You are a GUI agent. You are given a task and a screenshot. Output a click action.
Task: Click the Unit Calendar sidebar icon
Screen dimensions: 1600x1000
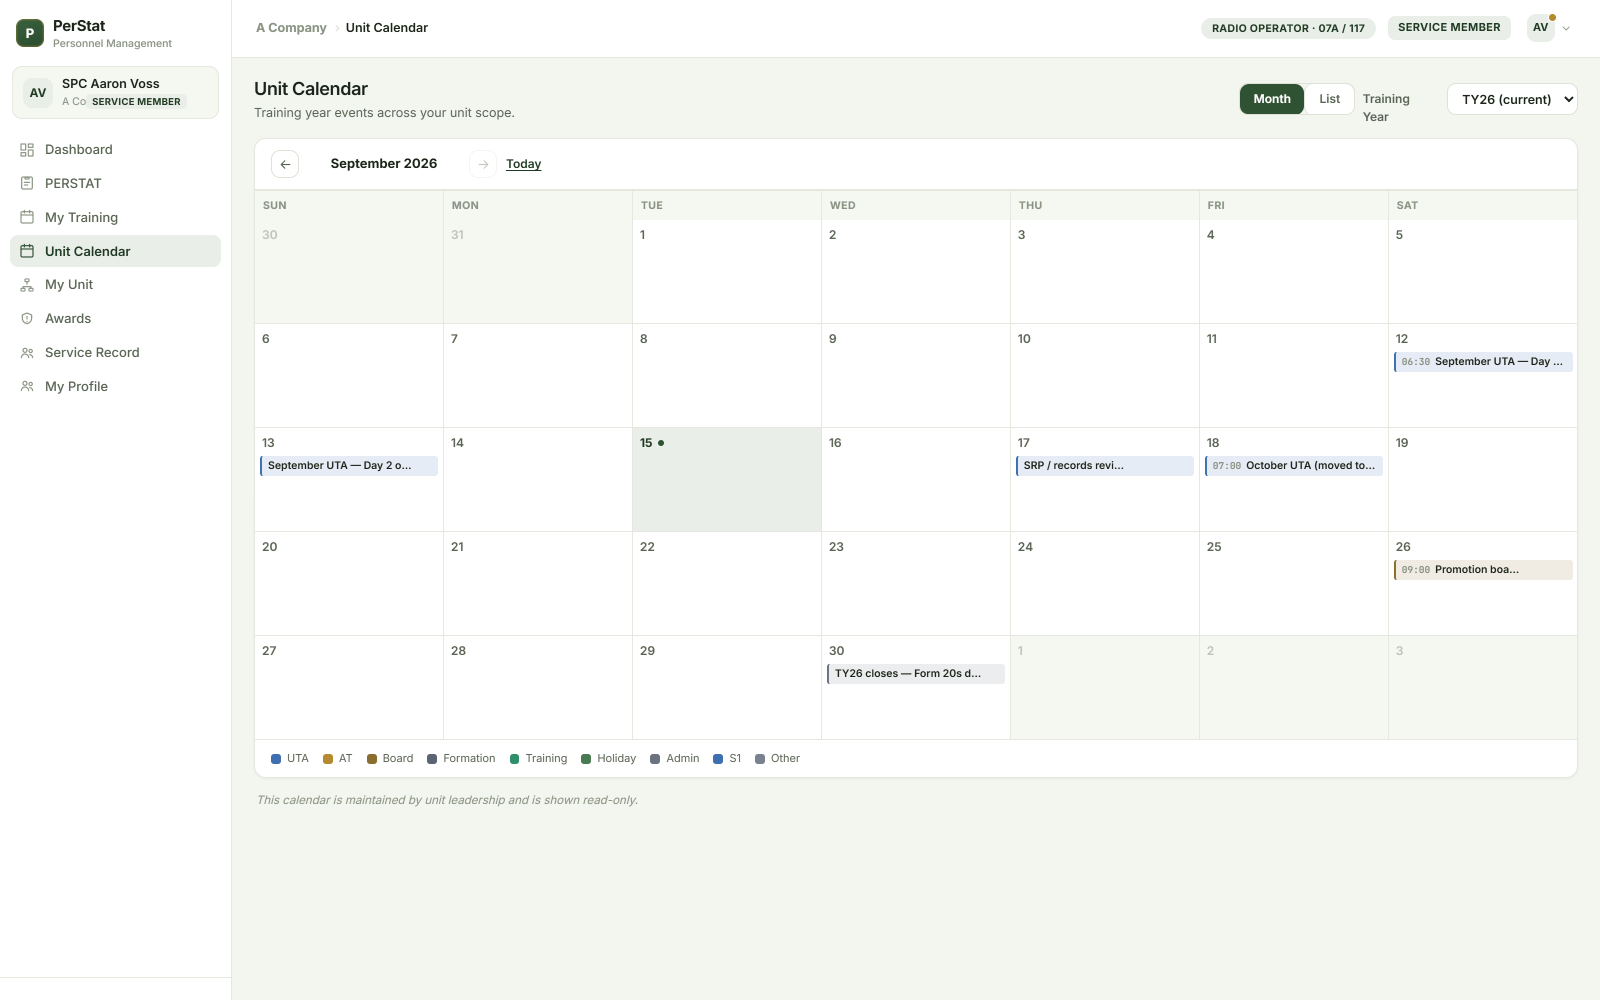click(27, 251)
